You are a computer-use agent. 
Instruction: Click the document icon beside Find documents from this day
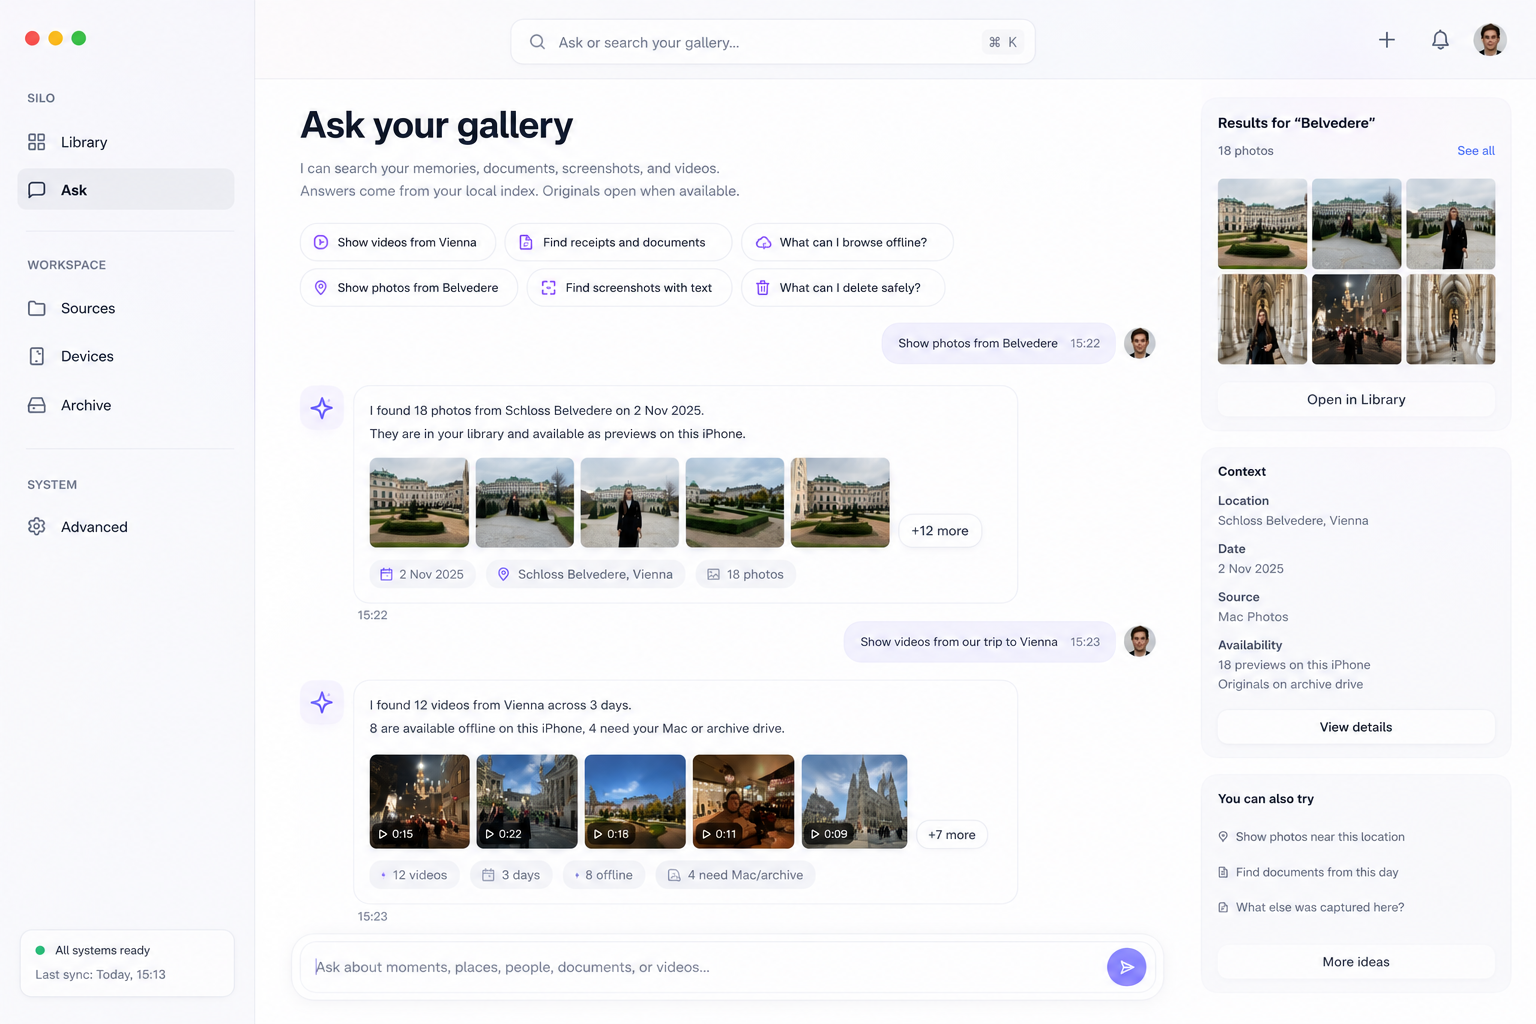pos(1223,872)
